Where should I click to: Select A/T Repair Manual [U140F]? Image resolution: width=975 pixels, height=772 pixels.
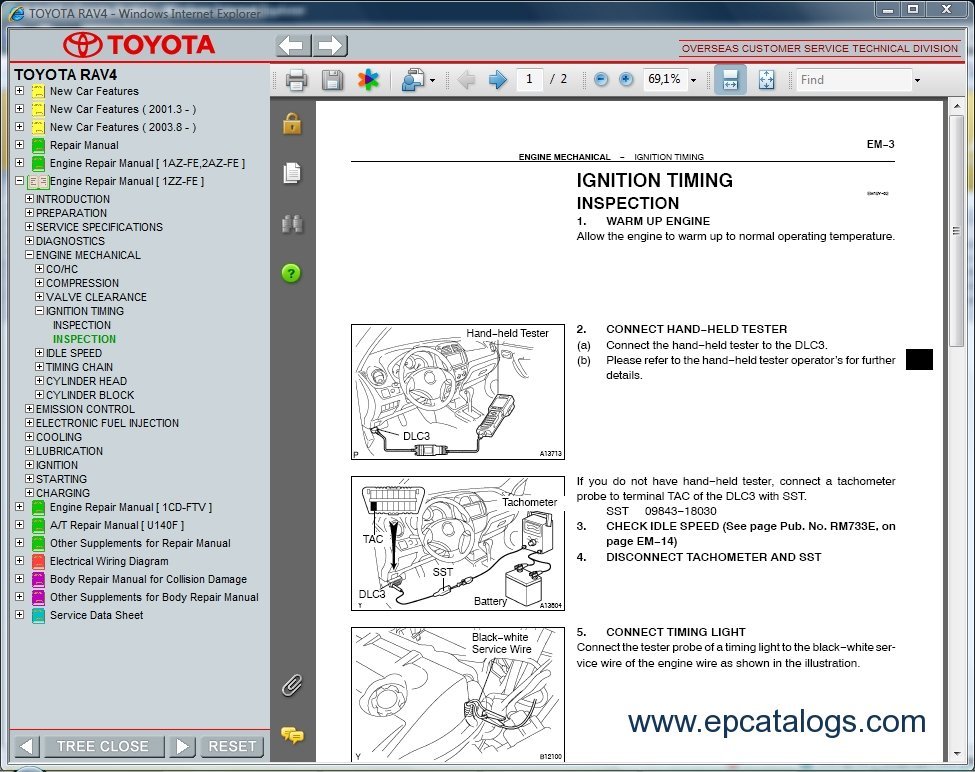117,525
